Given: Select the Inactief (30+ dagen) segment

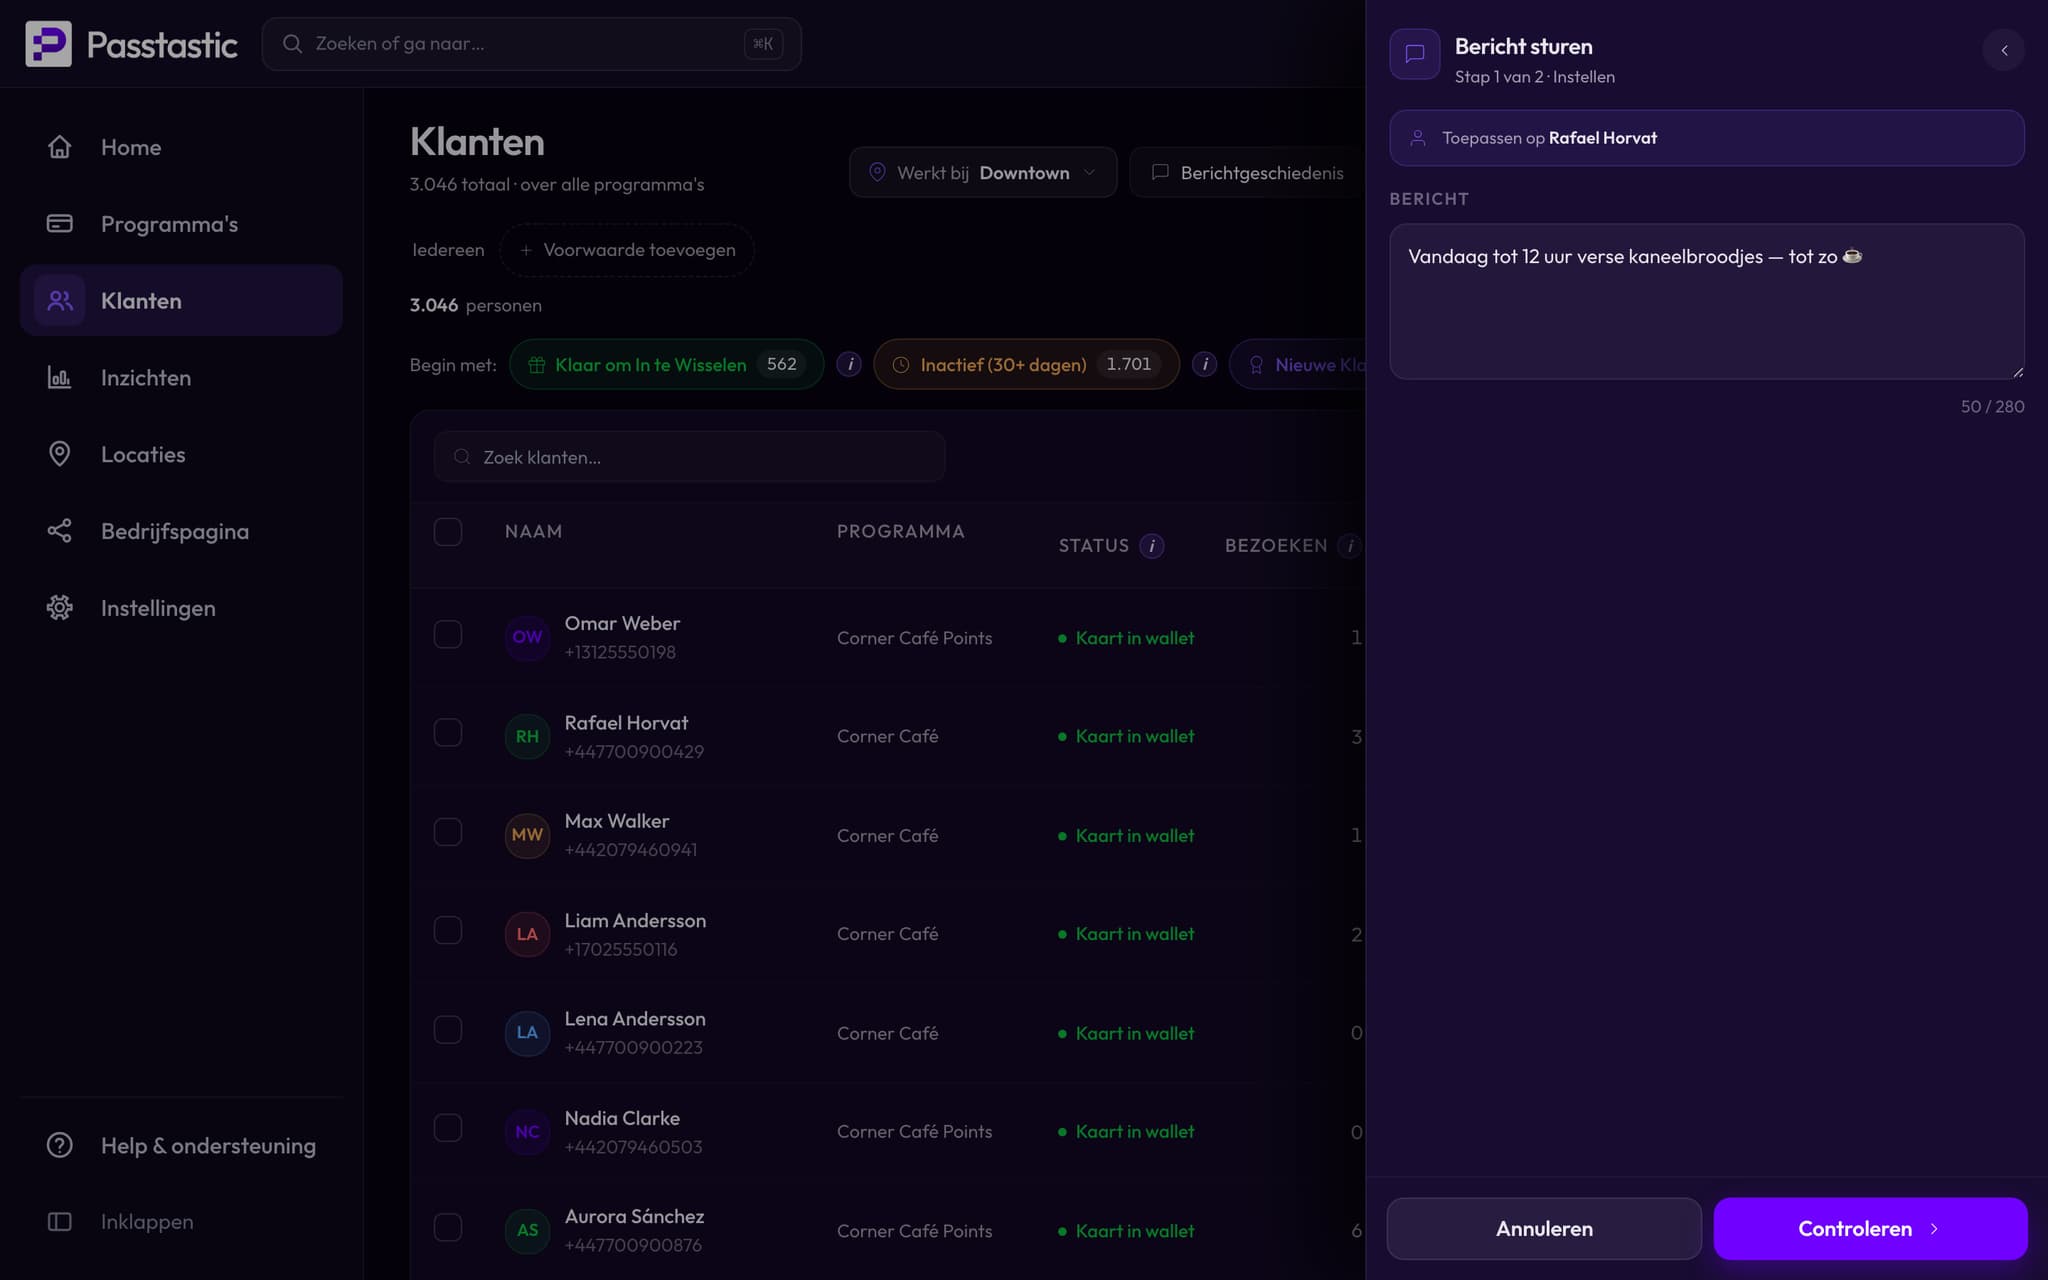Looking at the screenshot, I should (x=1026, y=364).
